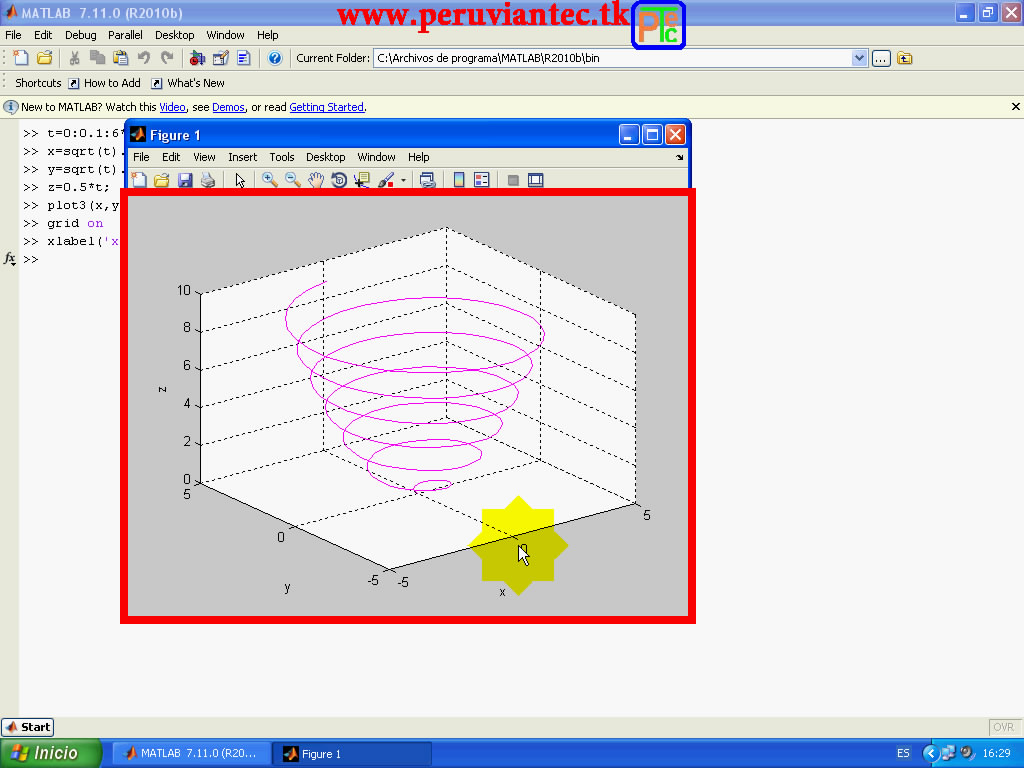Open the Current Folder dropdown list
This screenshot has width=1024, height=768.
pyautogui.click(x=860, y=58)
